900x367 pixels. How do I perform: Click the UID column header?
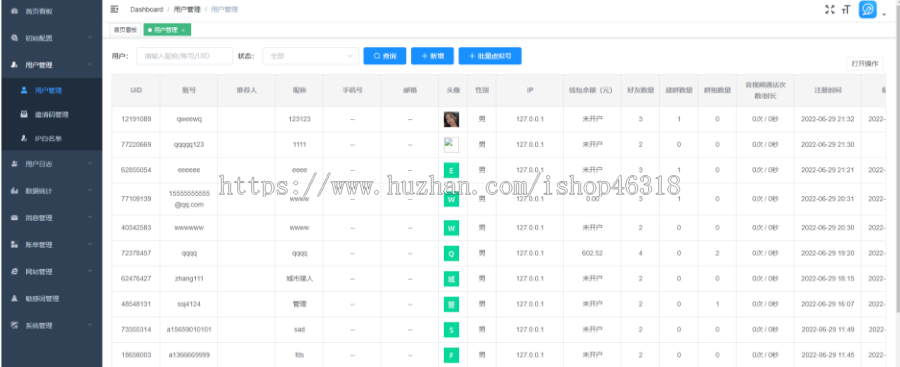tap(136, 90)
